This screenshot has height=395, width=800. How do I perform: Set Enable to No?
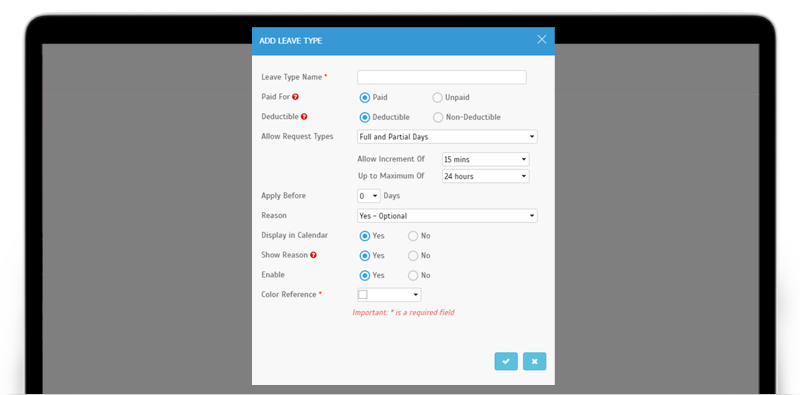pos(413,276)
